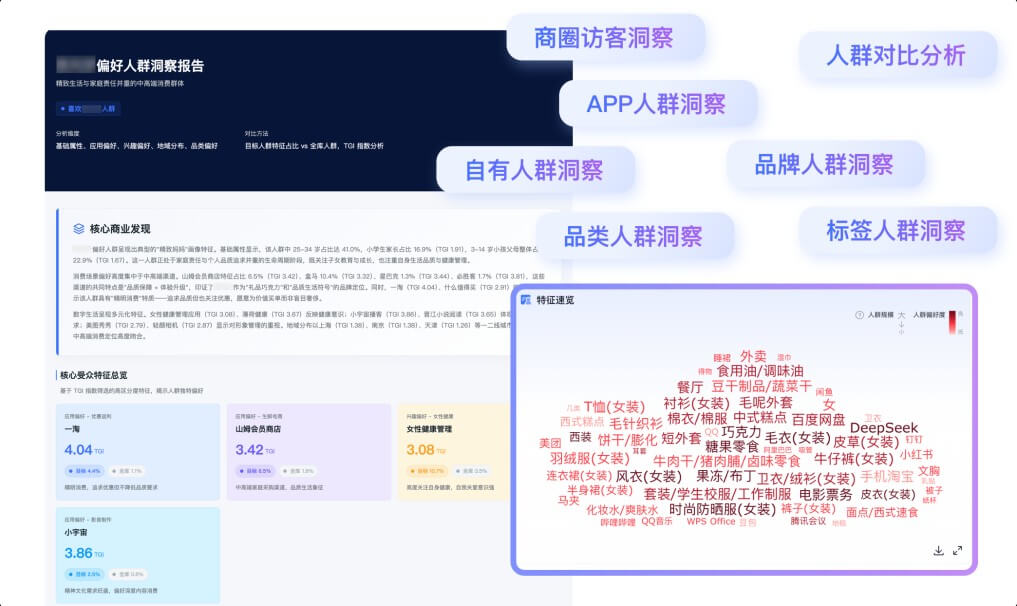Click 餐厅 in the word cloud
Image resolution: width=1017 pixels, height=606 pixels.
689,387
